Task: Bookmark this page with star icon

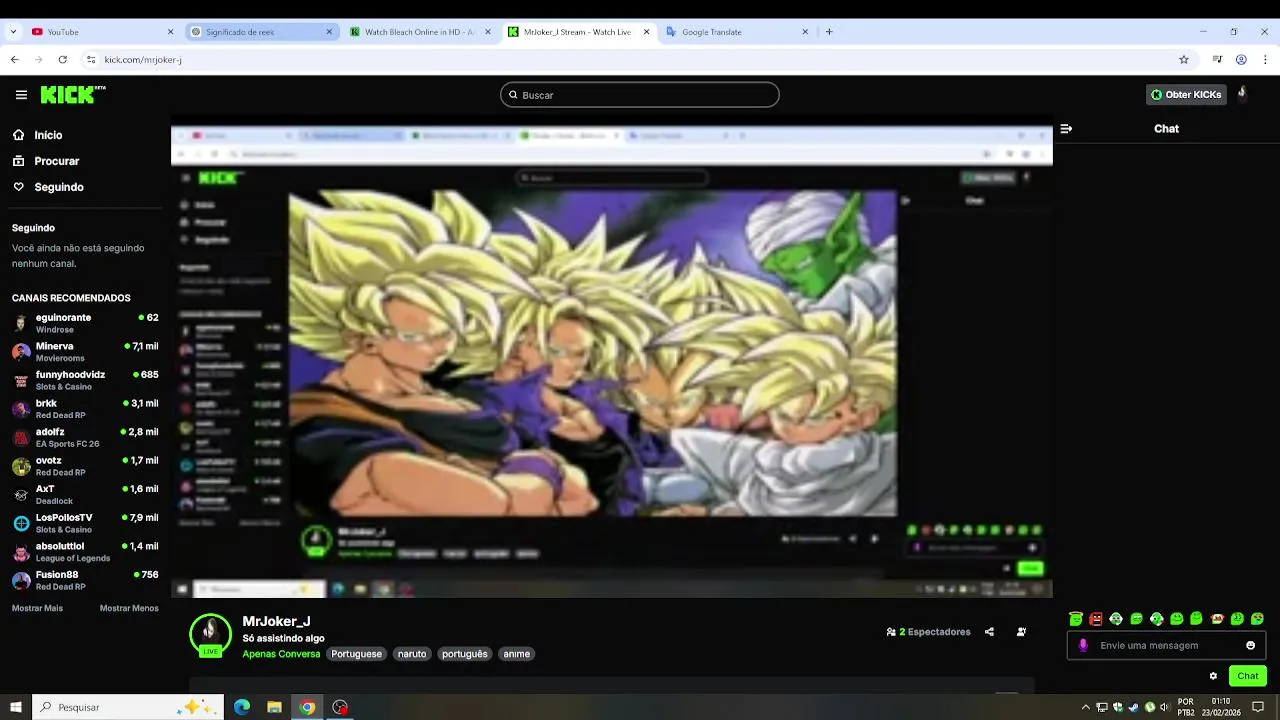Action: 1184,59
